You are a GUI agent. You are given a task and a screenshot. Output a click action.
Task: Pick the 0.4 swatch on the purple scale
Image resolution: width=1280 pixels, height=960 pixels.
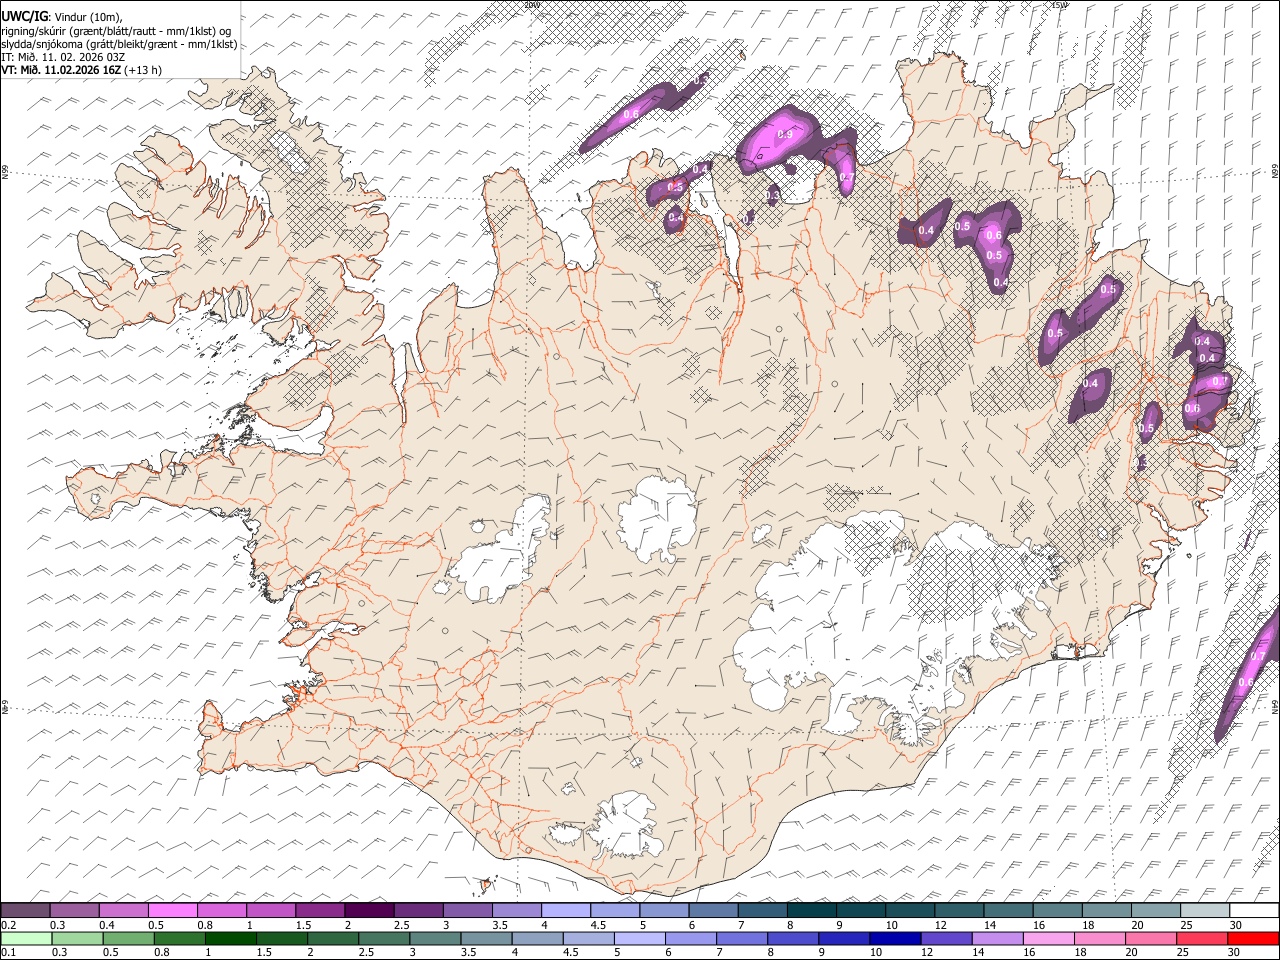[123, 911]
